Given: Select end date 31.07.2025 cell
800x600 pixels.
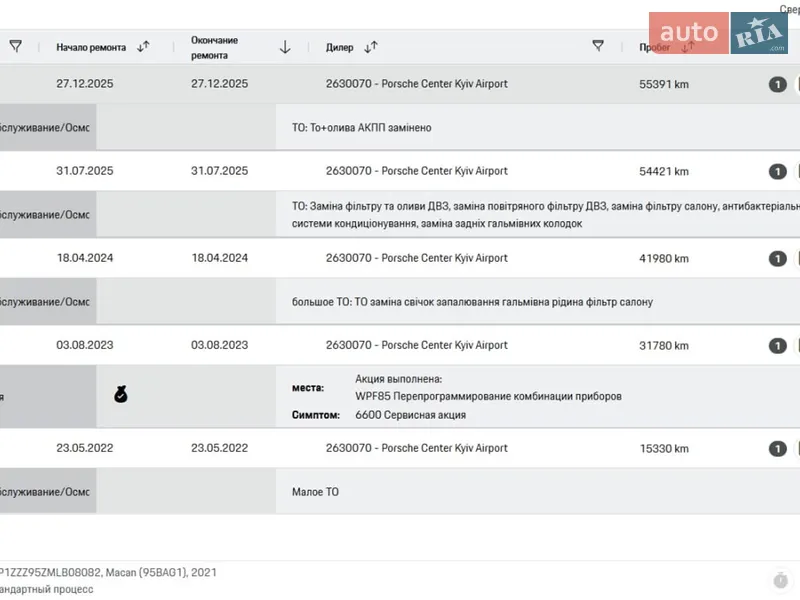Looking at the screenshot, I should [x=219, y=171].
